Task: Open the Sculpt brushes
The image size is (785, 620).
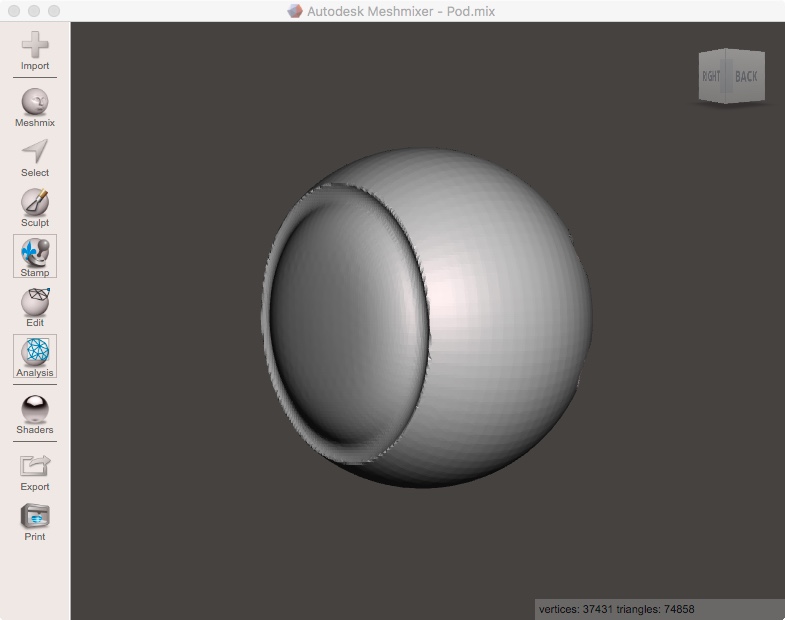Action: pos(35,208)
